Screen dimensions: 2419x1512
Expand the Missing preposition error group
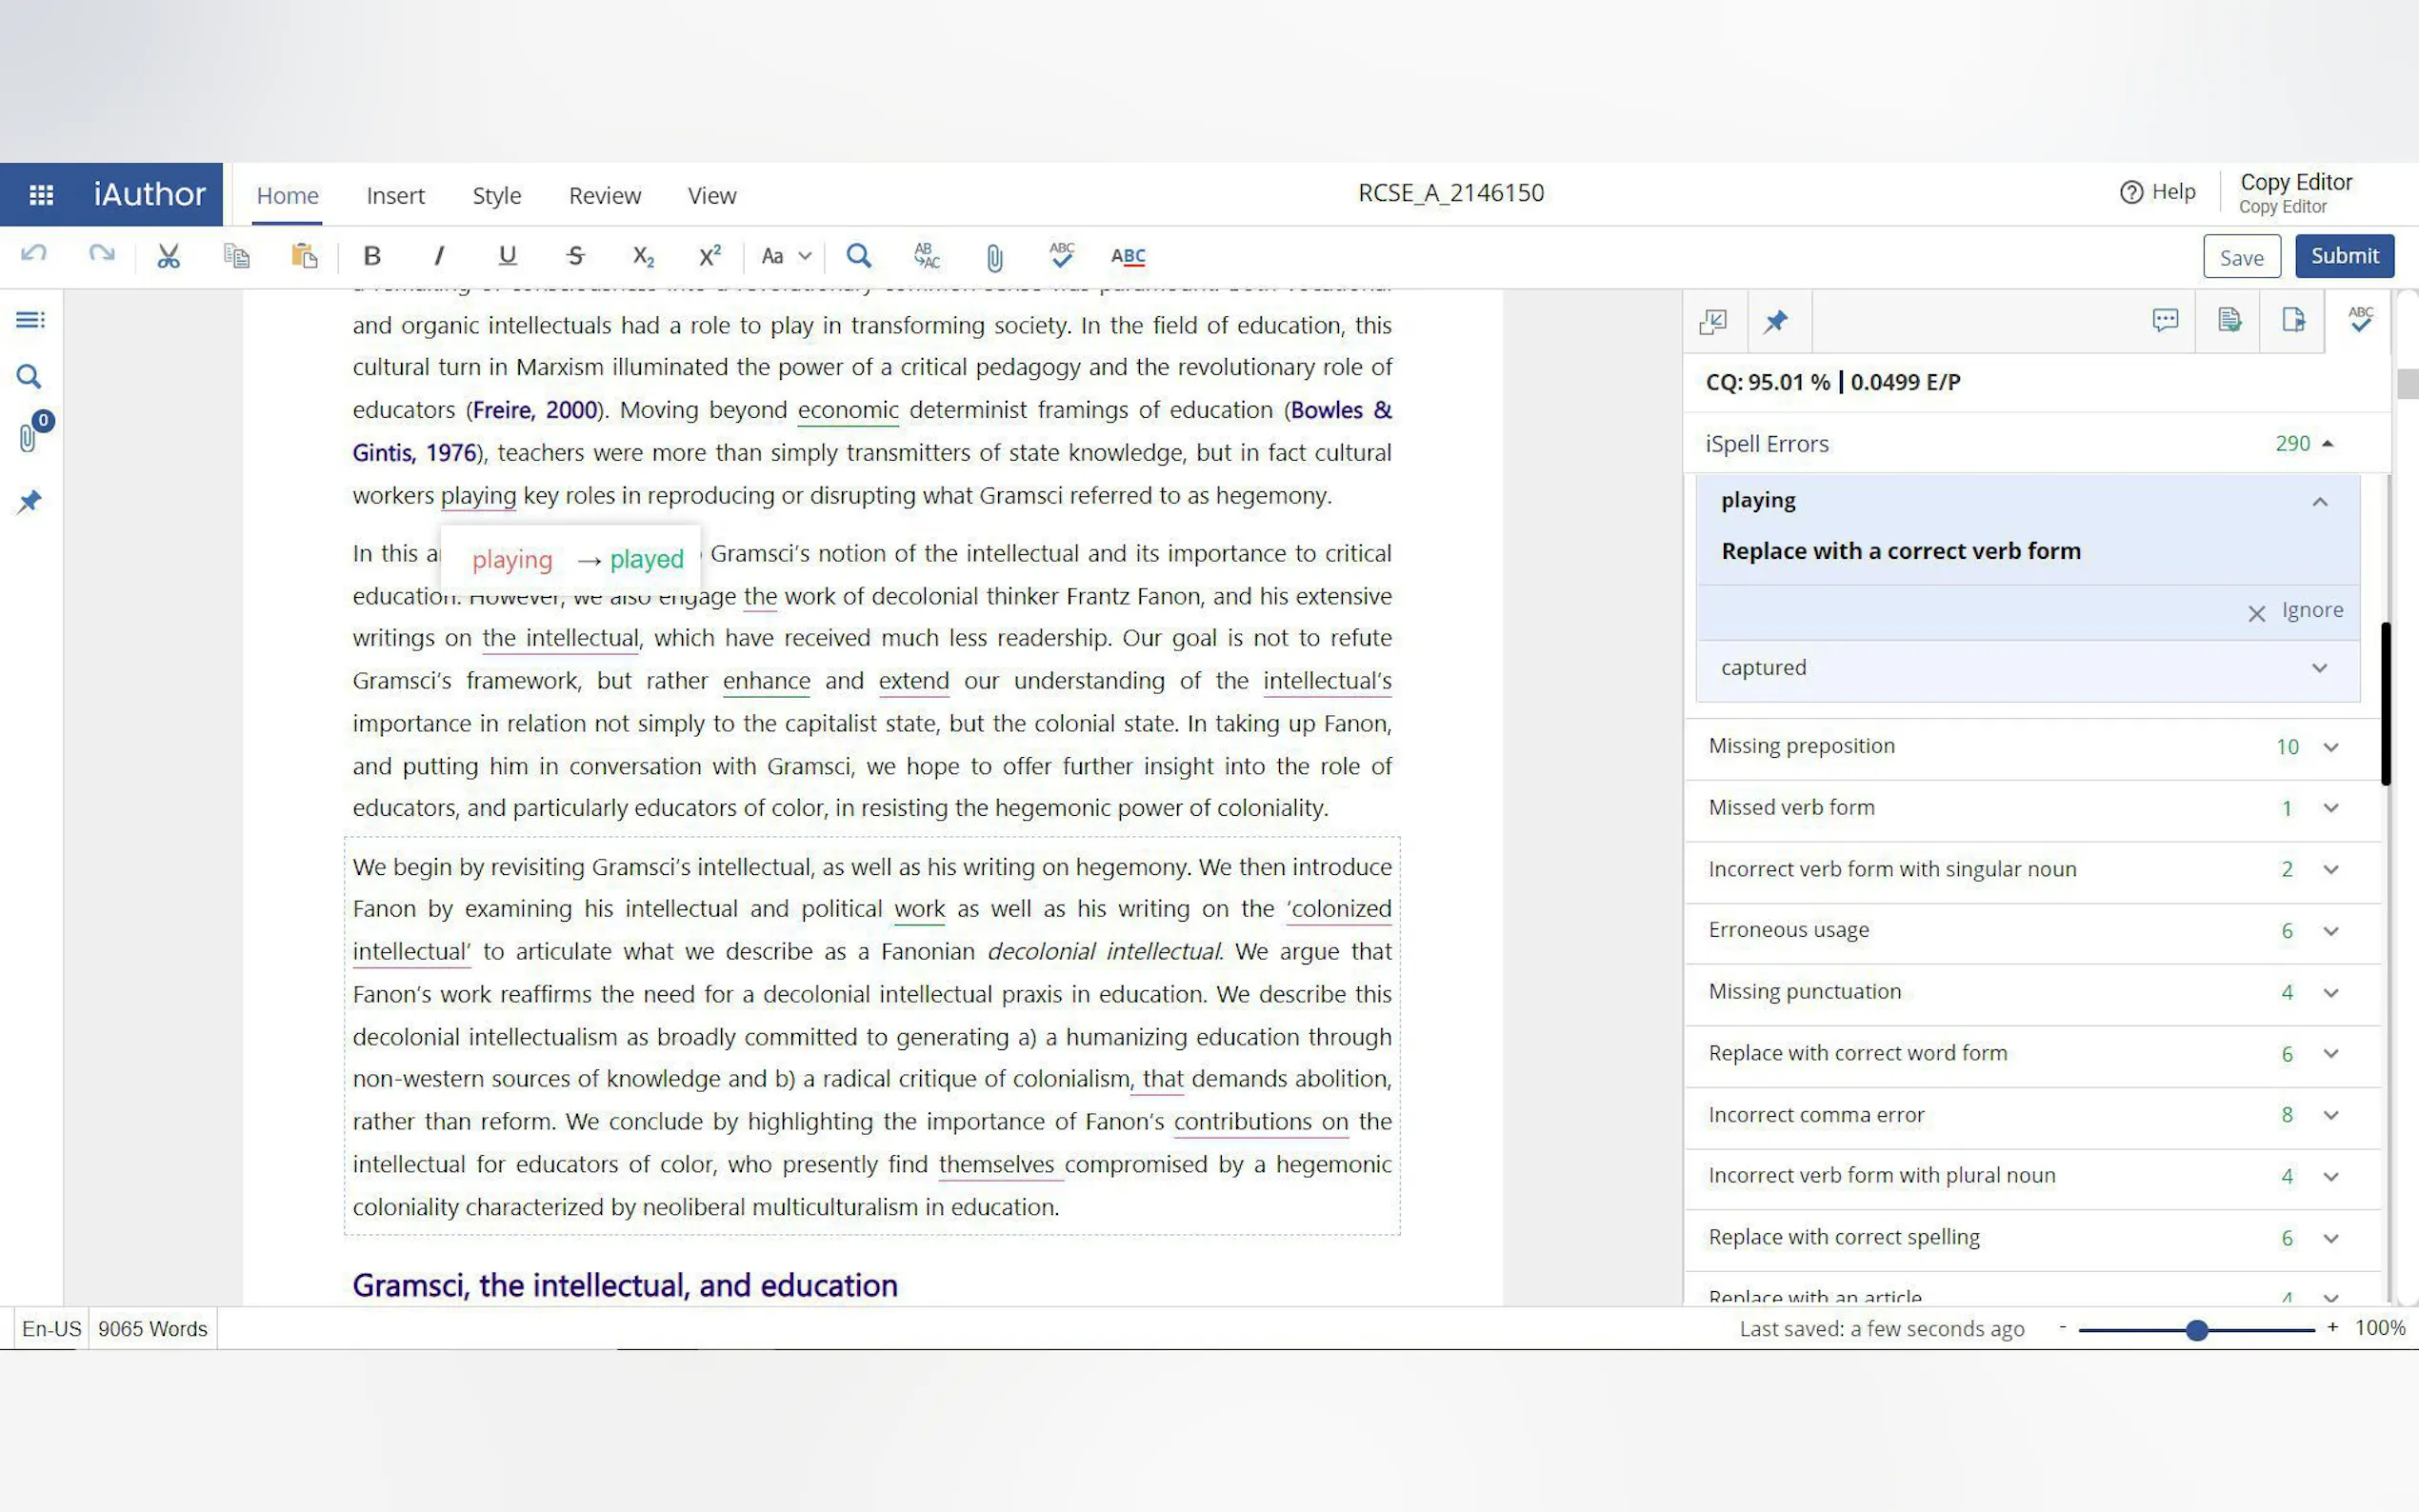[x=2331, y=747]
